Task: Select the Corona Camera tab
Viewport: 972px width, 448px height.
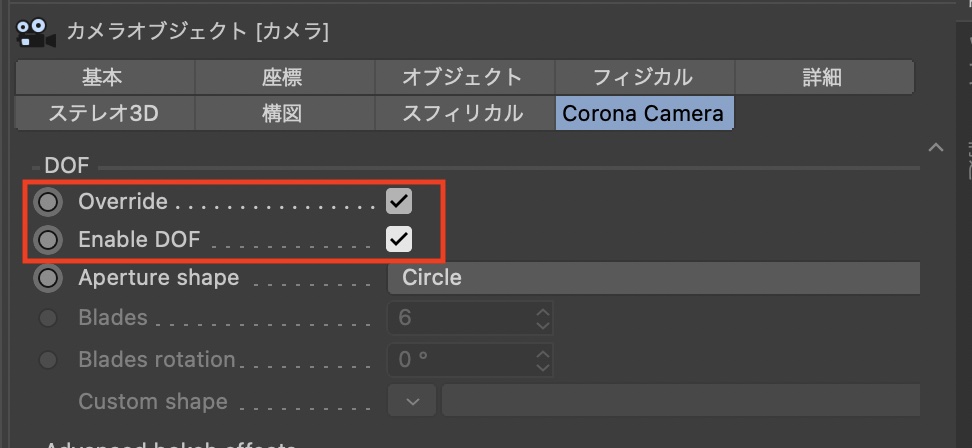Action: point(643,113)
